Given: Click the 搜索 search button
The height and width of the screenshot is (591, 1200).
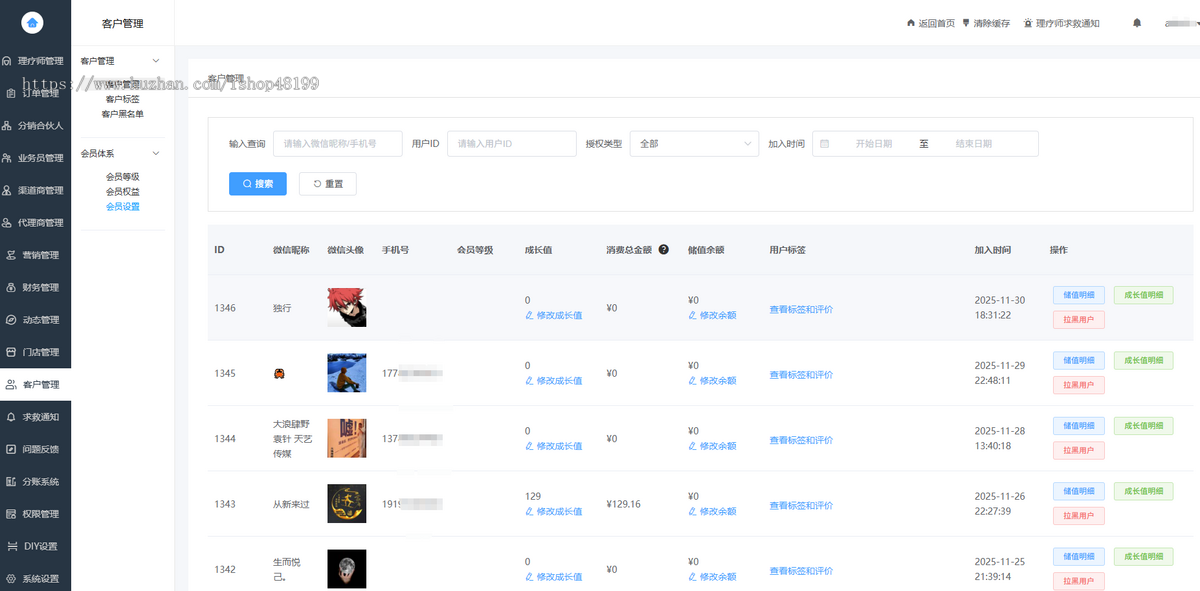Looking at the screenshot, I should [257, 183].
